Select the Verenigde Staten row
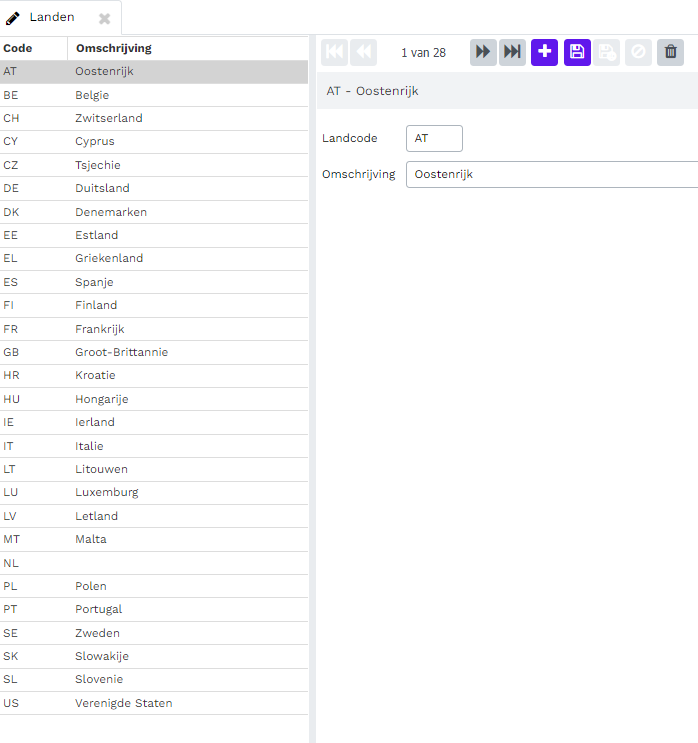This screenshot has height=743, width=698. pyautogui.click(x=154, y=704)
